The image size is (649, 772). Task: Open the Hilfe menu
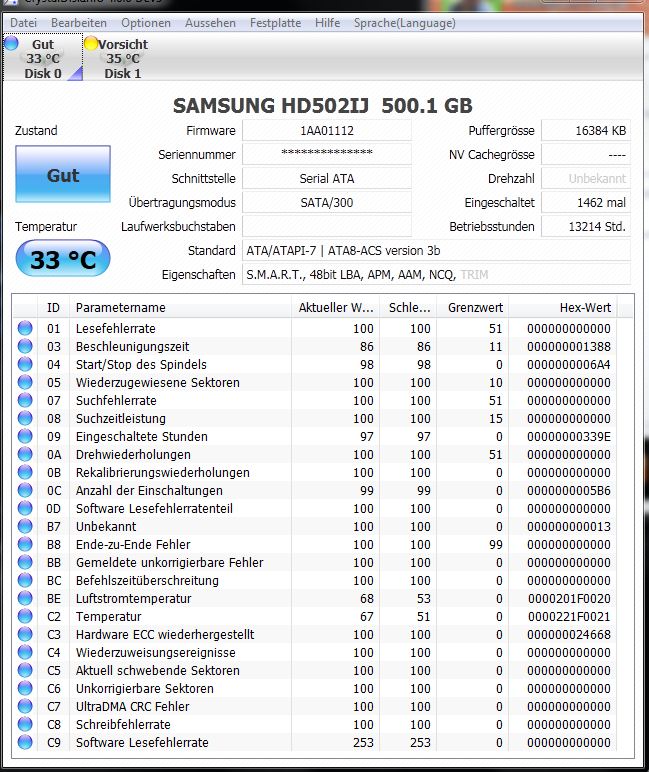tap(327, 23)
